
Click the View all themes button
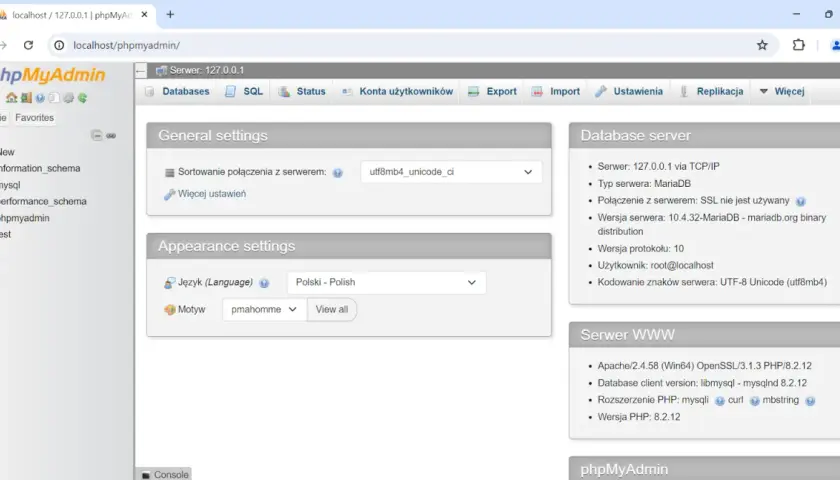click(332, 310)
